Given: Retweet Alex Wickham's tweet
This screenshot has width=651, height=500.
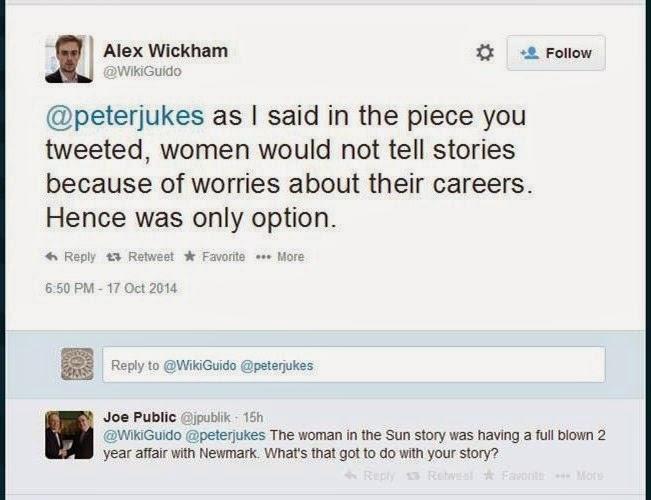Looking at the screenshot, I should pos(146,257).
